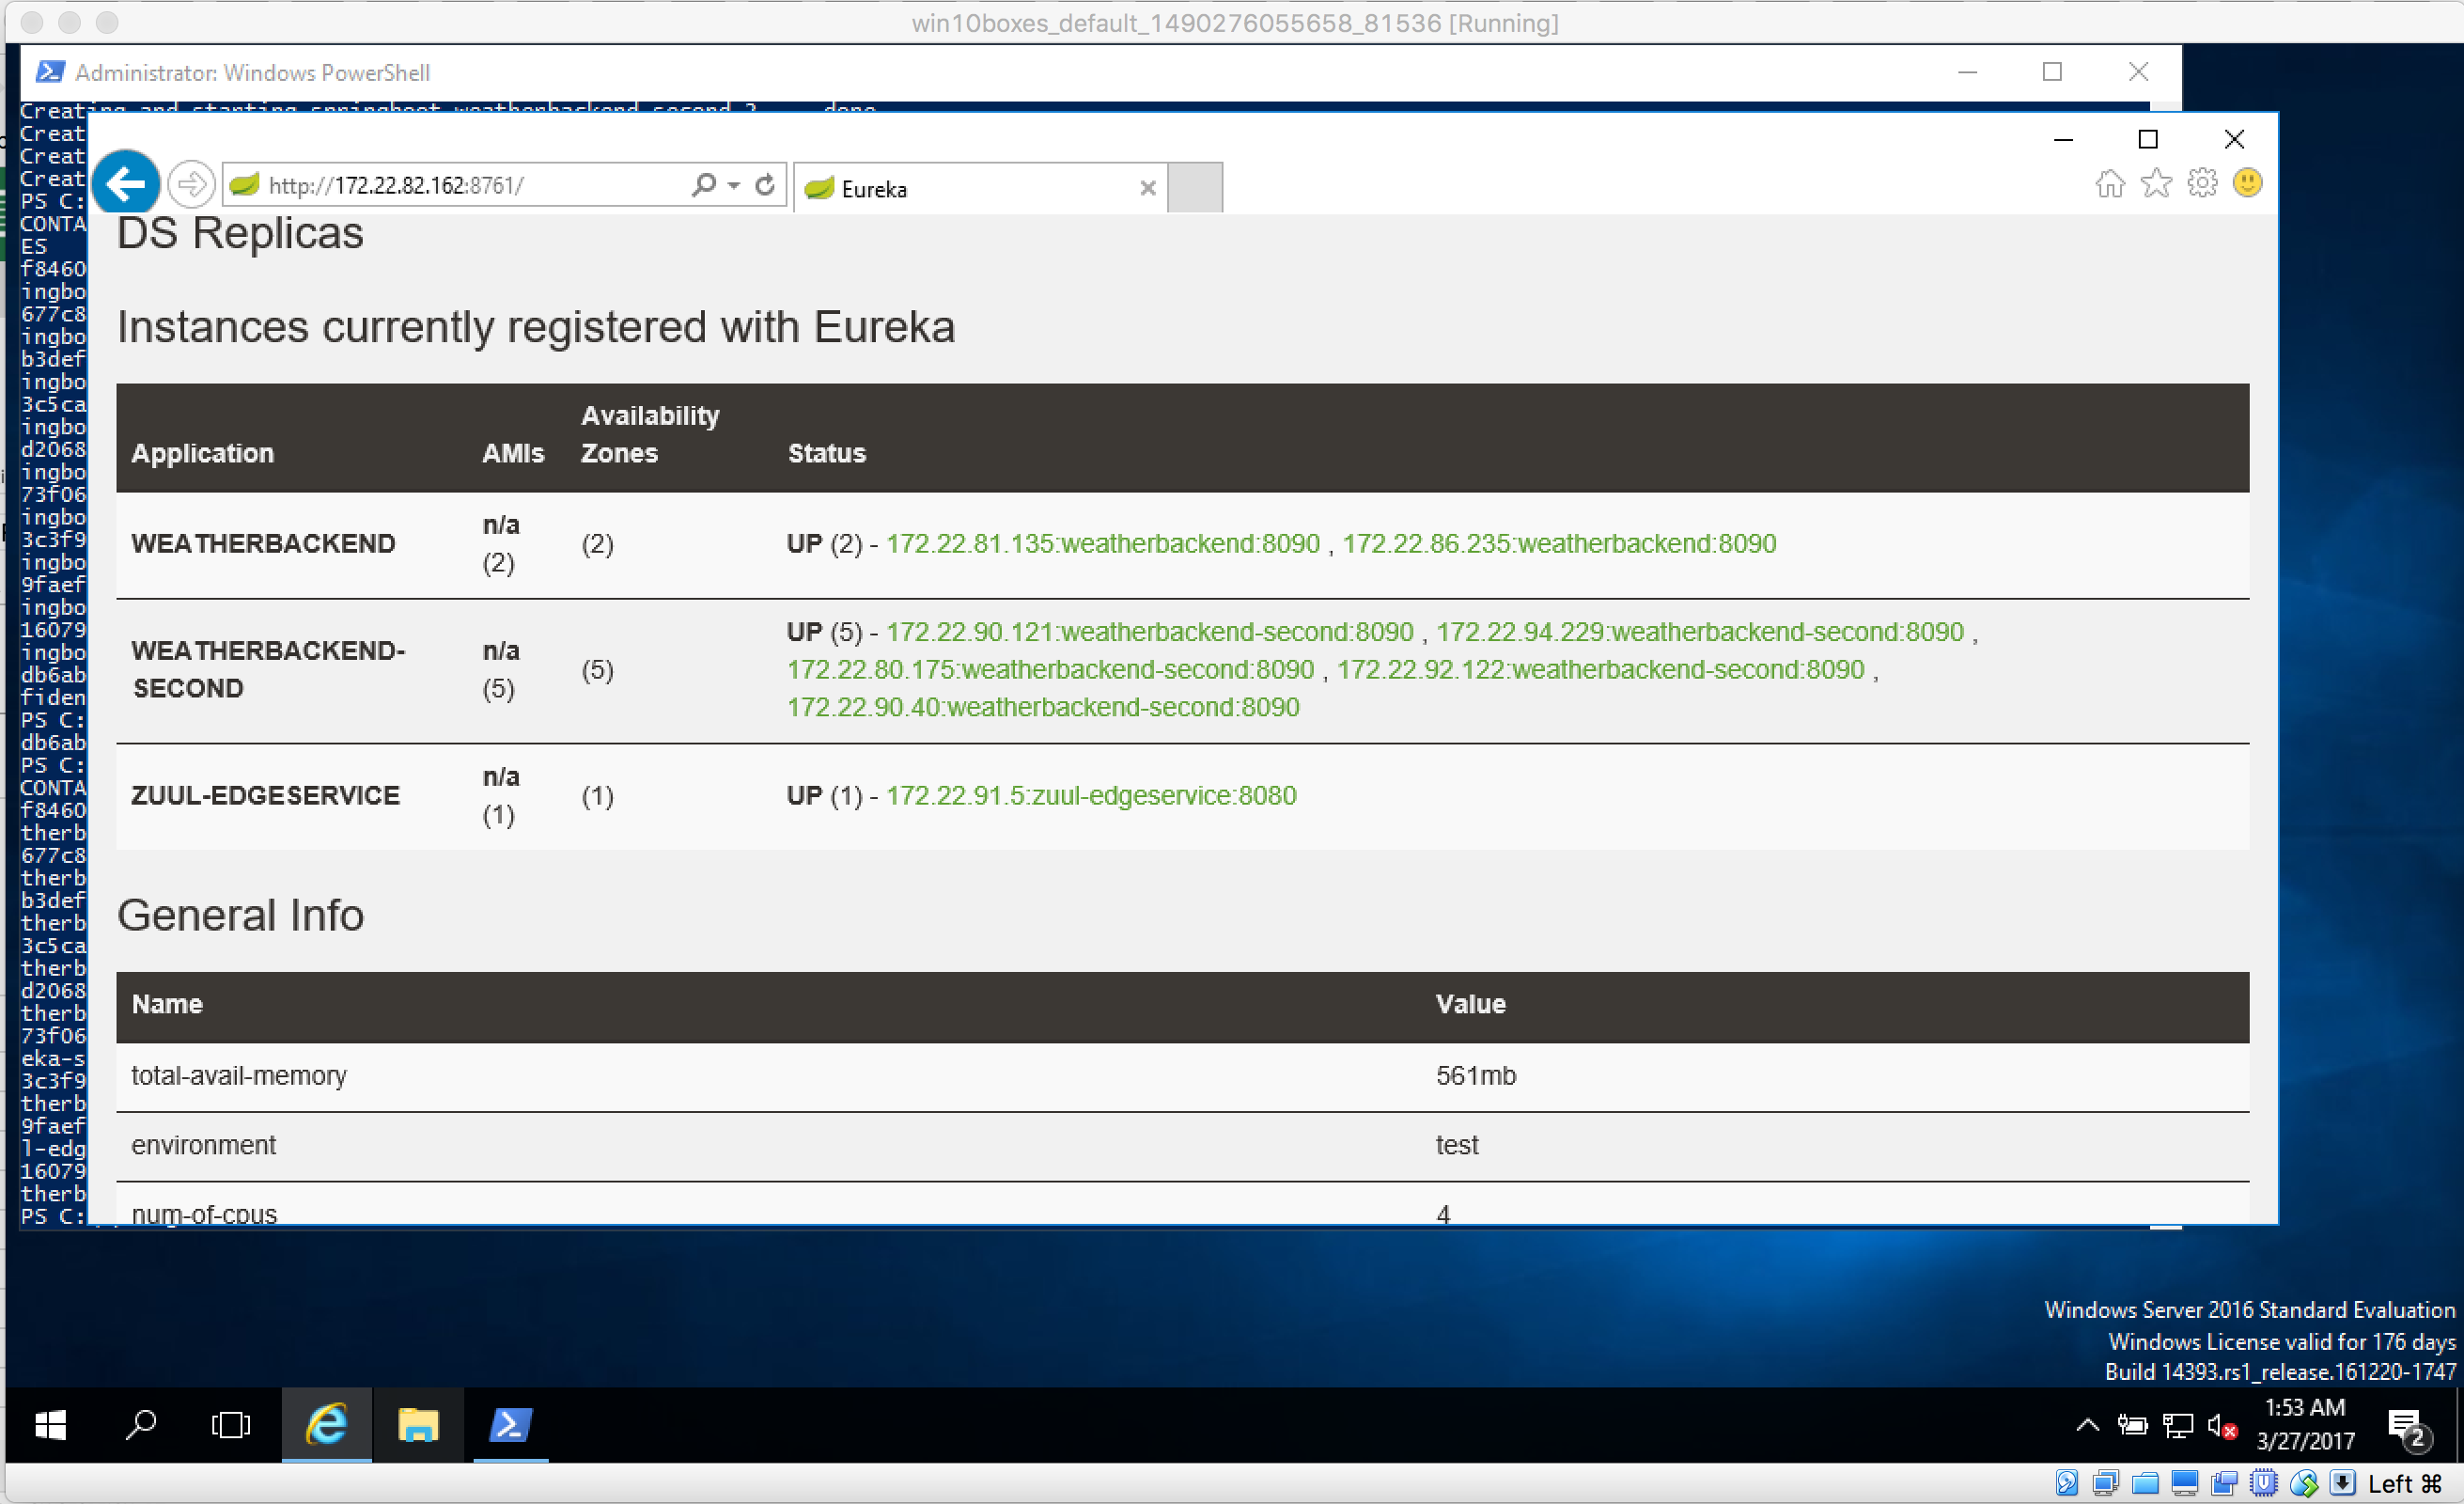Open File Explorer from the taskbar
2464x1504 pixels.
pos(418,1425)
